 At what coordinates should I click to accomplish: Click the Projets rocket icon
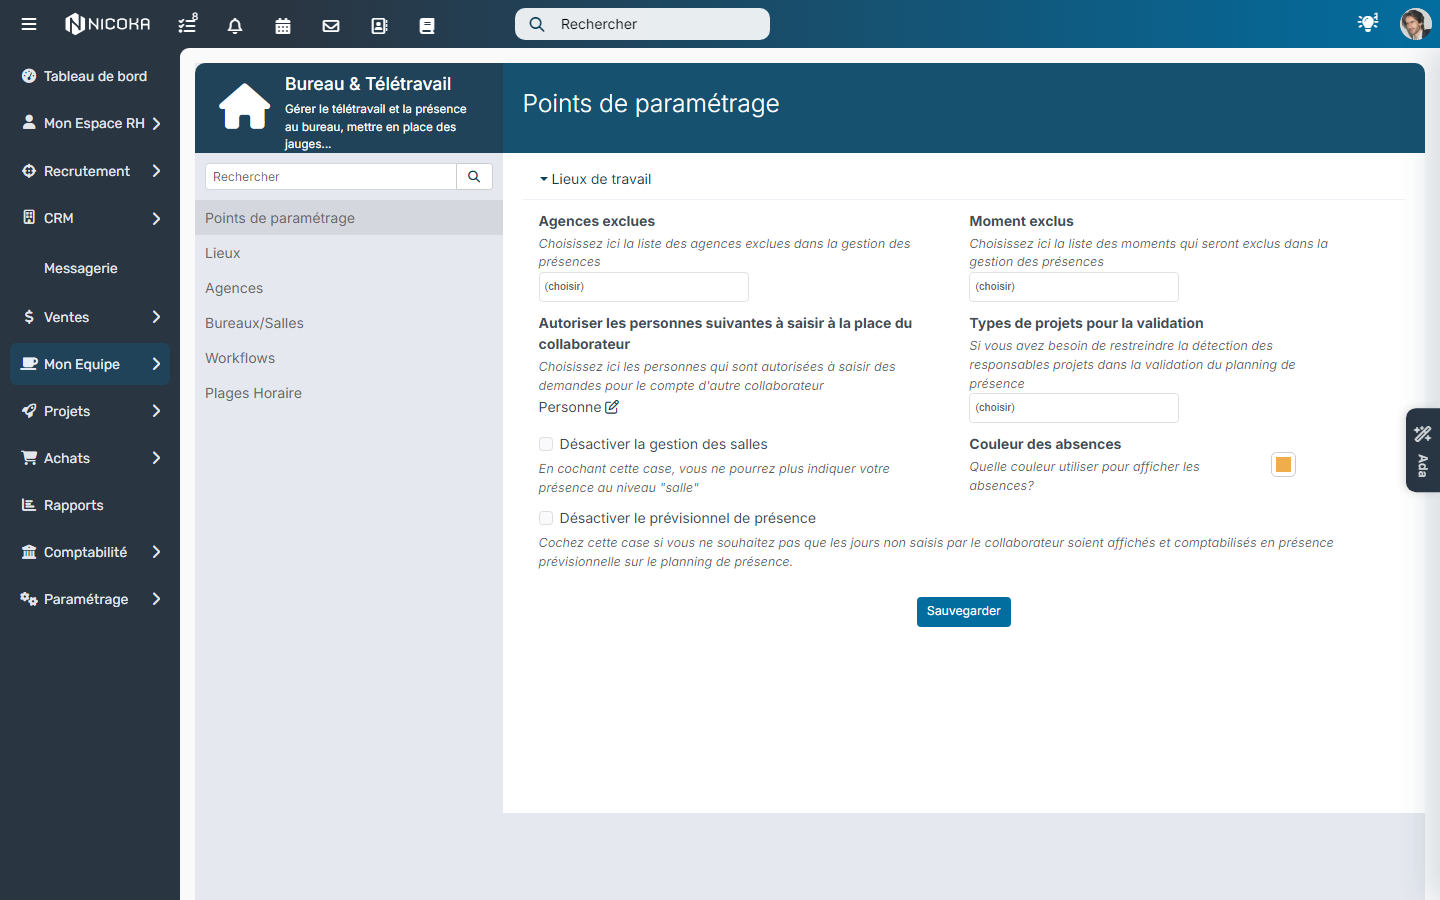(29, 411)
